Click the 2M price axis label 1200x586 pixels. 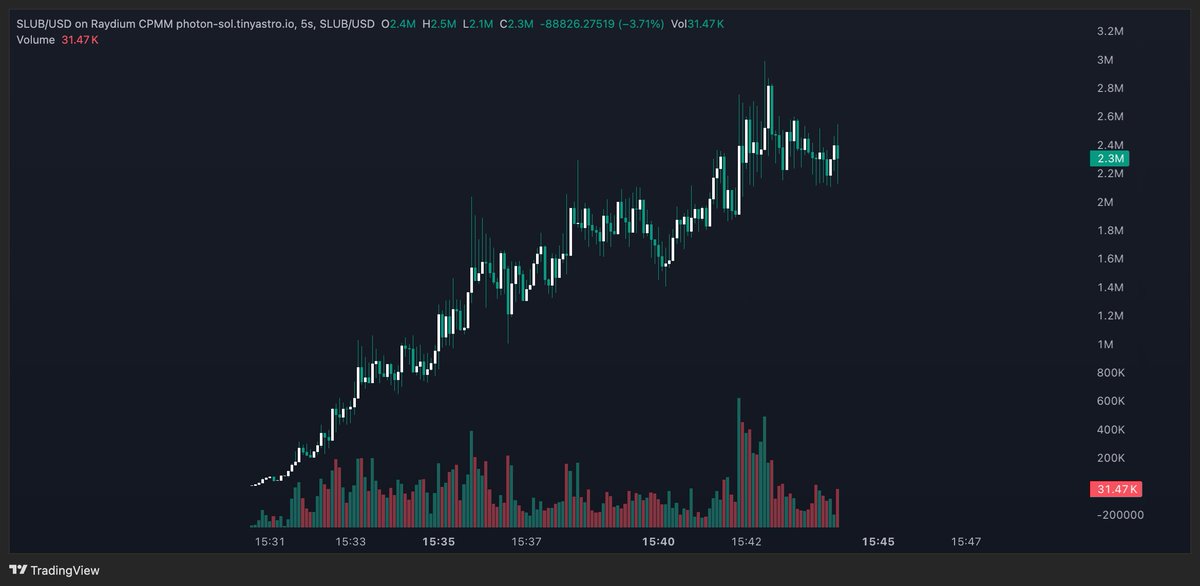1105,202
